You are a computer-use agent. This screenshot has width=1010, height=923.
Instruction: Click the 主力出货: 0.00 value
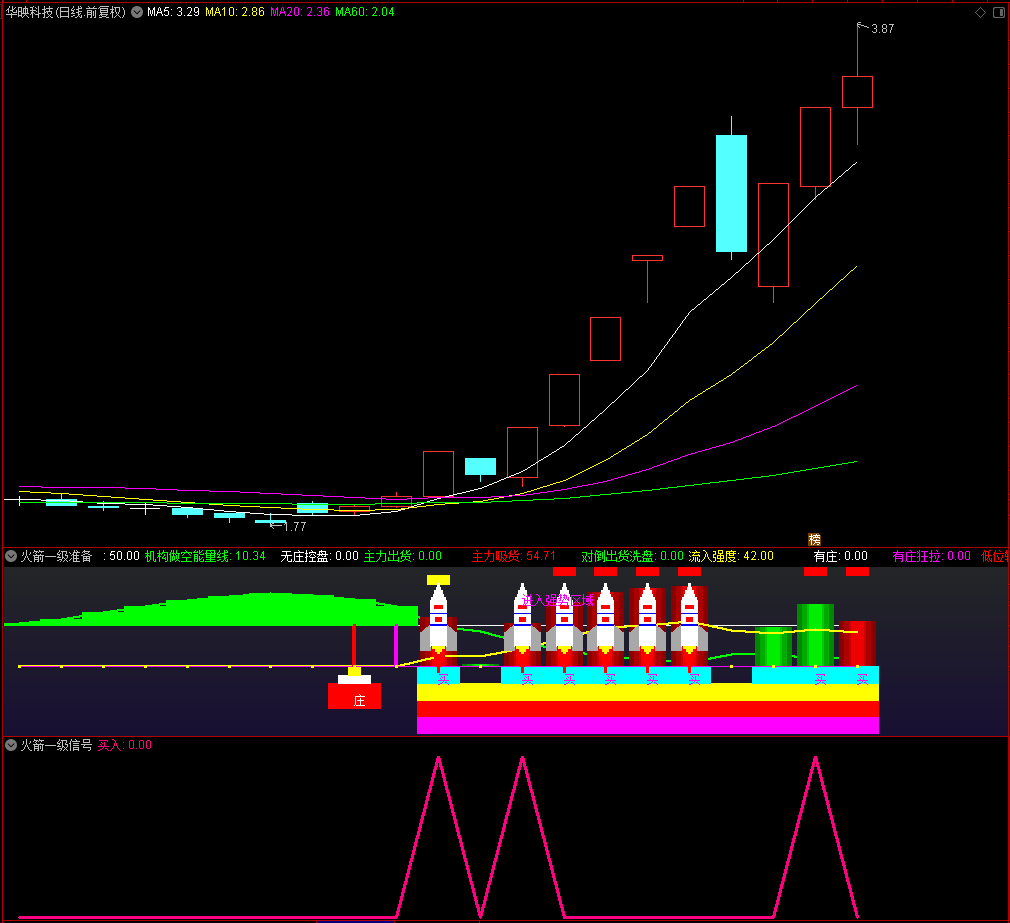coord(403,556)
